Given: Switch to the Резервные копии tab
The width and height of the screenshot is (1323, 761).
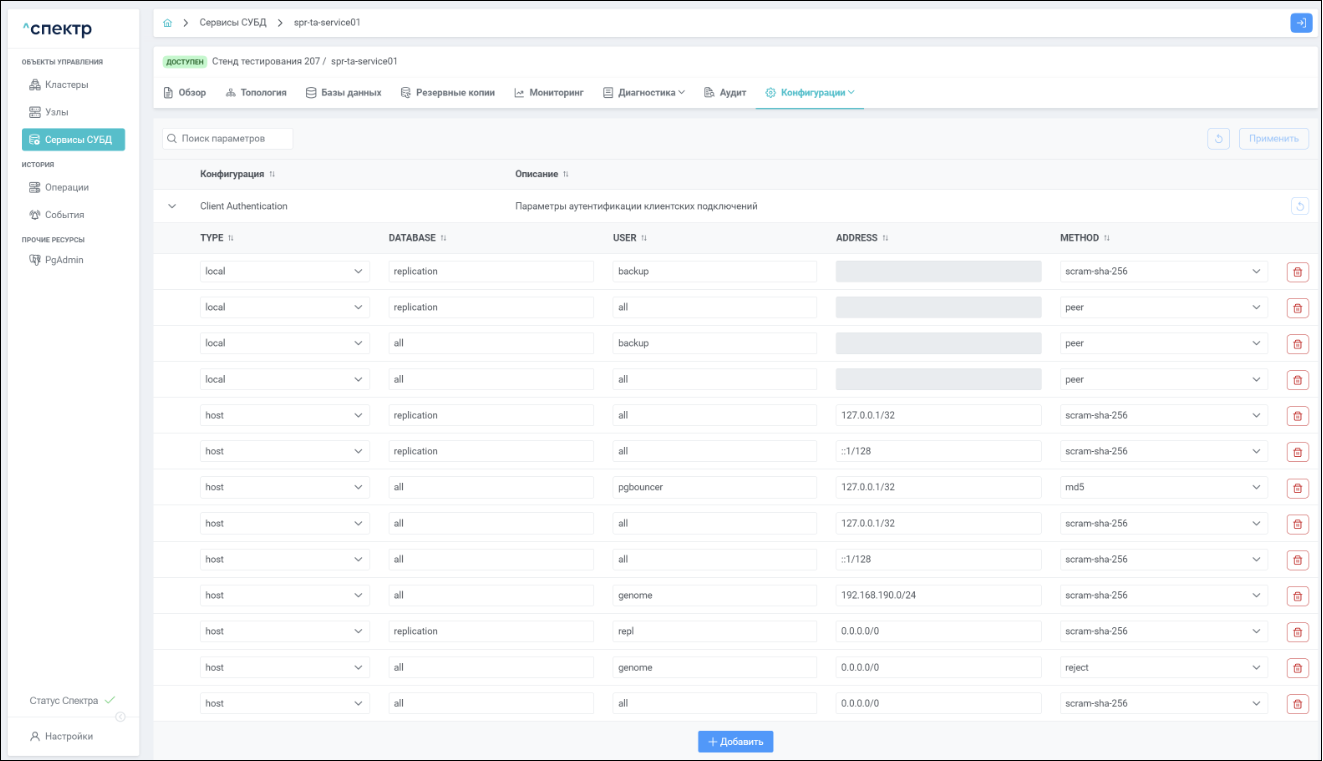Looking at the screenshot, I should pos(447,93).
